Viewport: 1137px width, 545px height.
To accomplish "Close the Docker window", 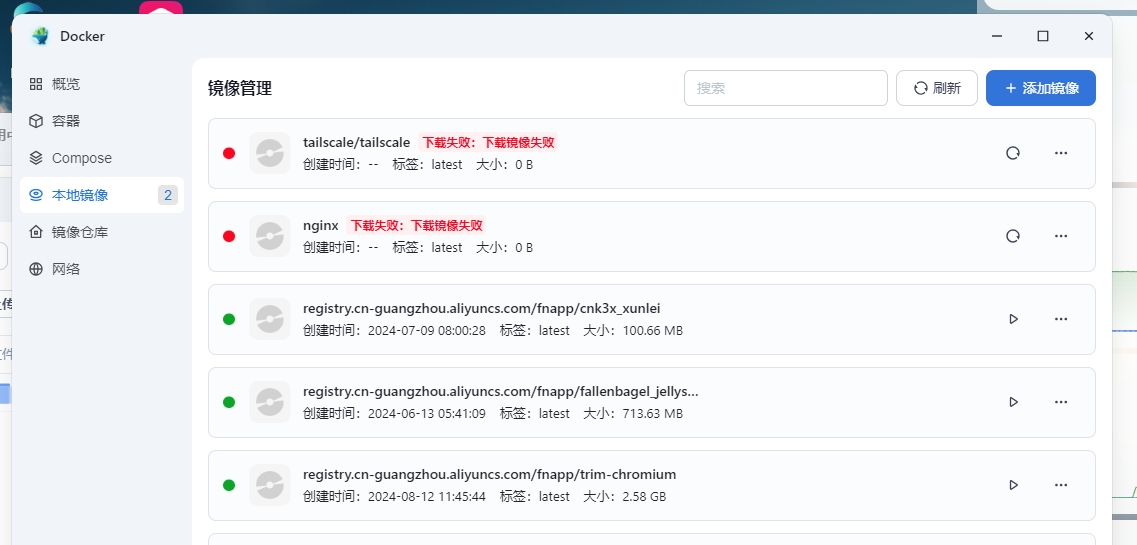I will point(1088,36).
